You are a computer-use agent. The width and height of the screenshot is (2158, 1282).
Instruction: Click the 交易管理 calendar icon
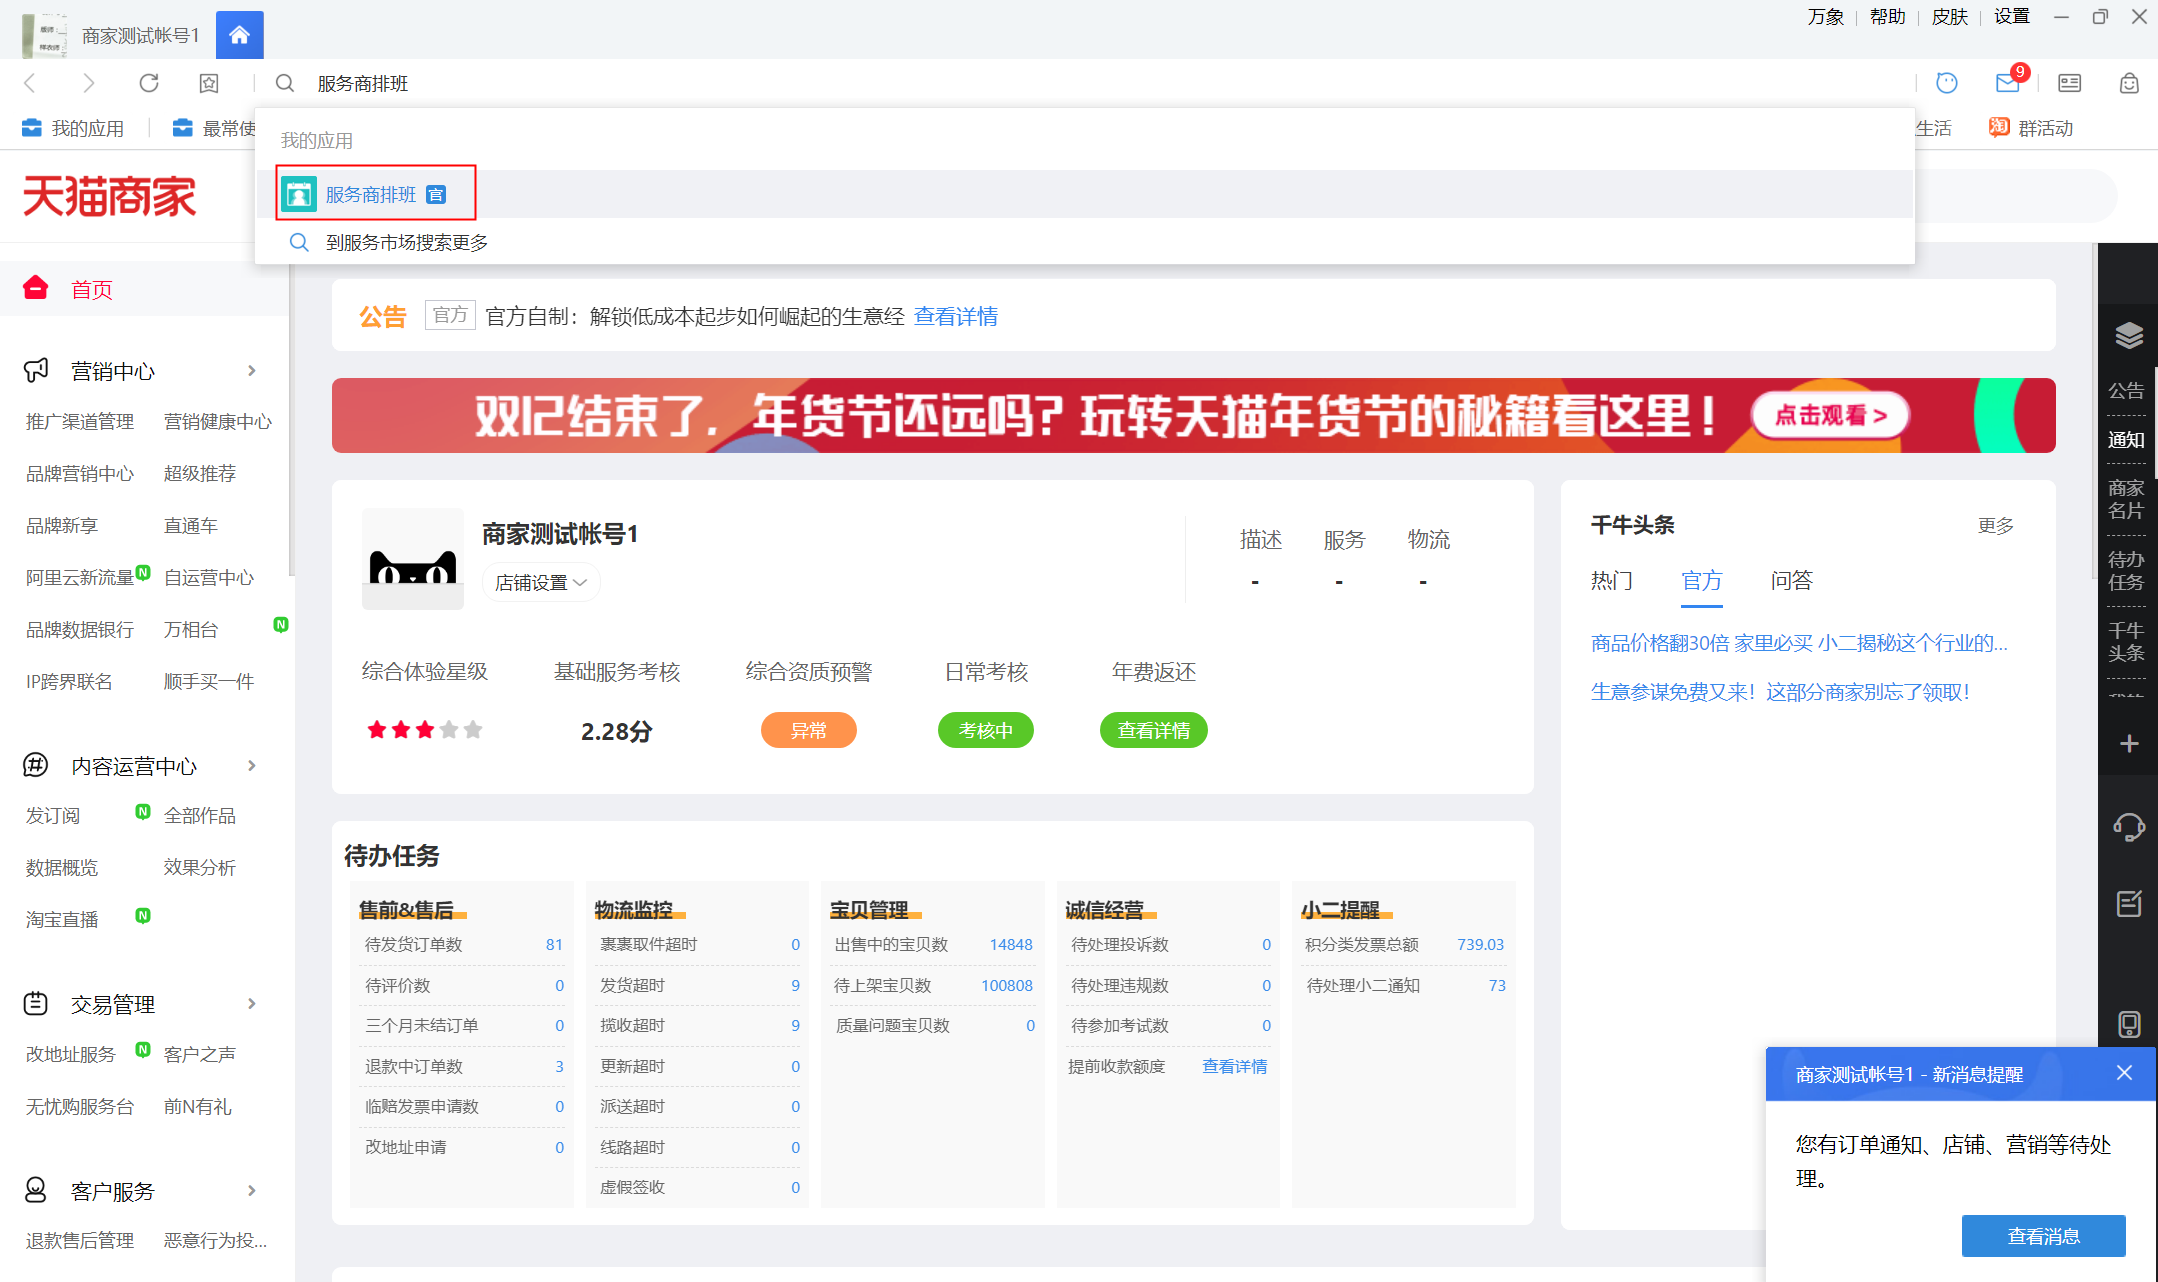(36, 1003)
